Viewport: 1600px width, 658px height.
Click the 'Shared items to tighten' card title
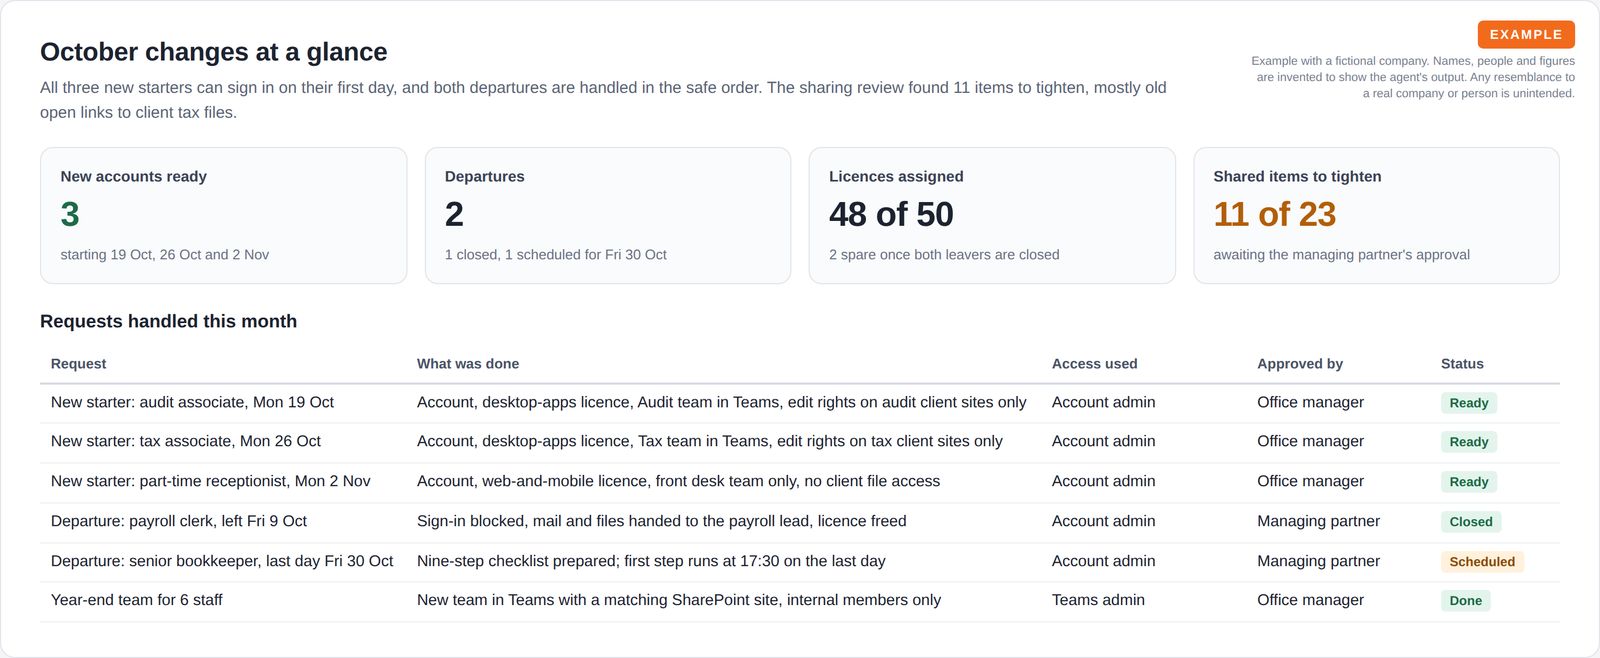coord(1297,176)
